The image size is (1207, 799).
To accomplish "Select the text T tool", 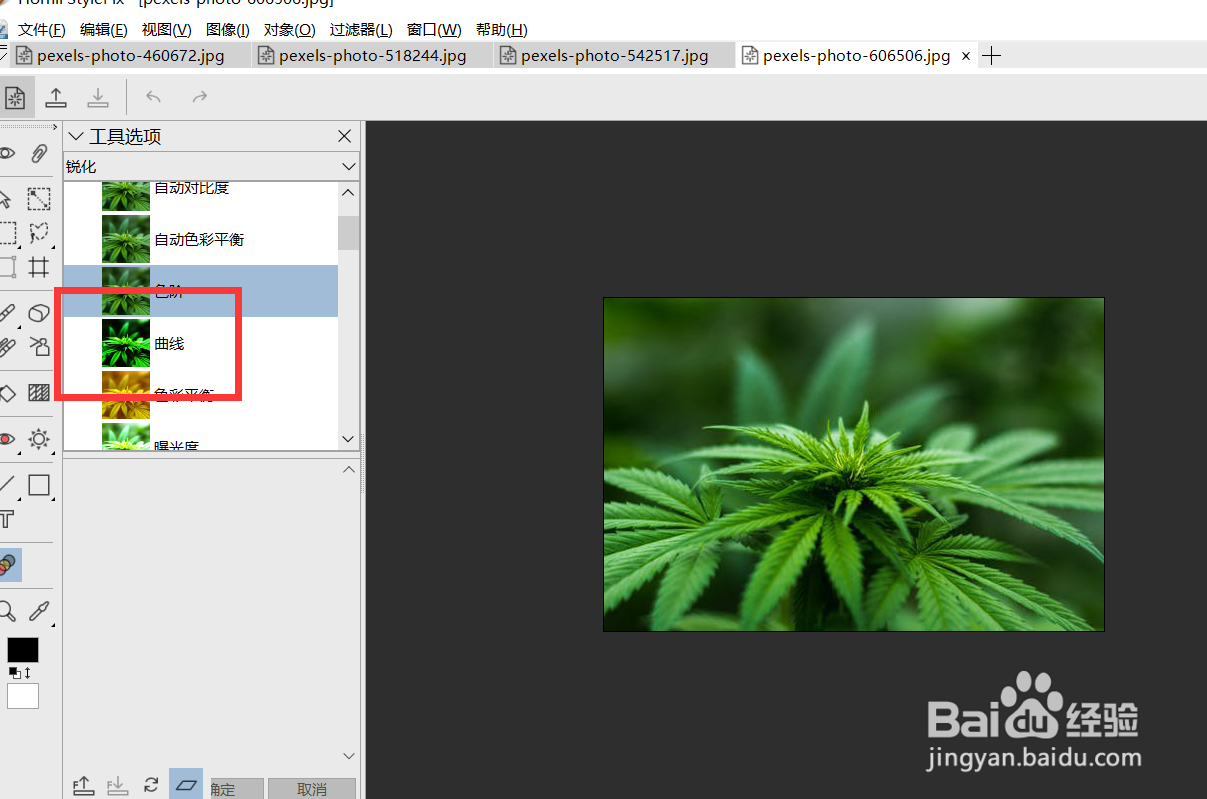I will (7, 518).
